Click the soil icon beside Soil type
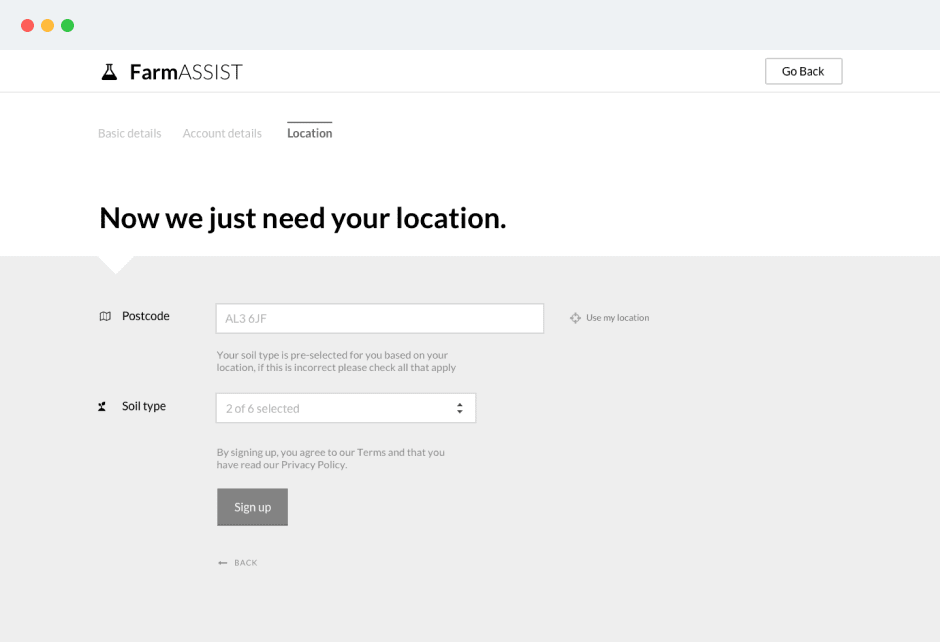This screenshot has width=940, height=642. click(x=101, y=406)
